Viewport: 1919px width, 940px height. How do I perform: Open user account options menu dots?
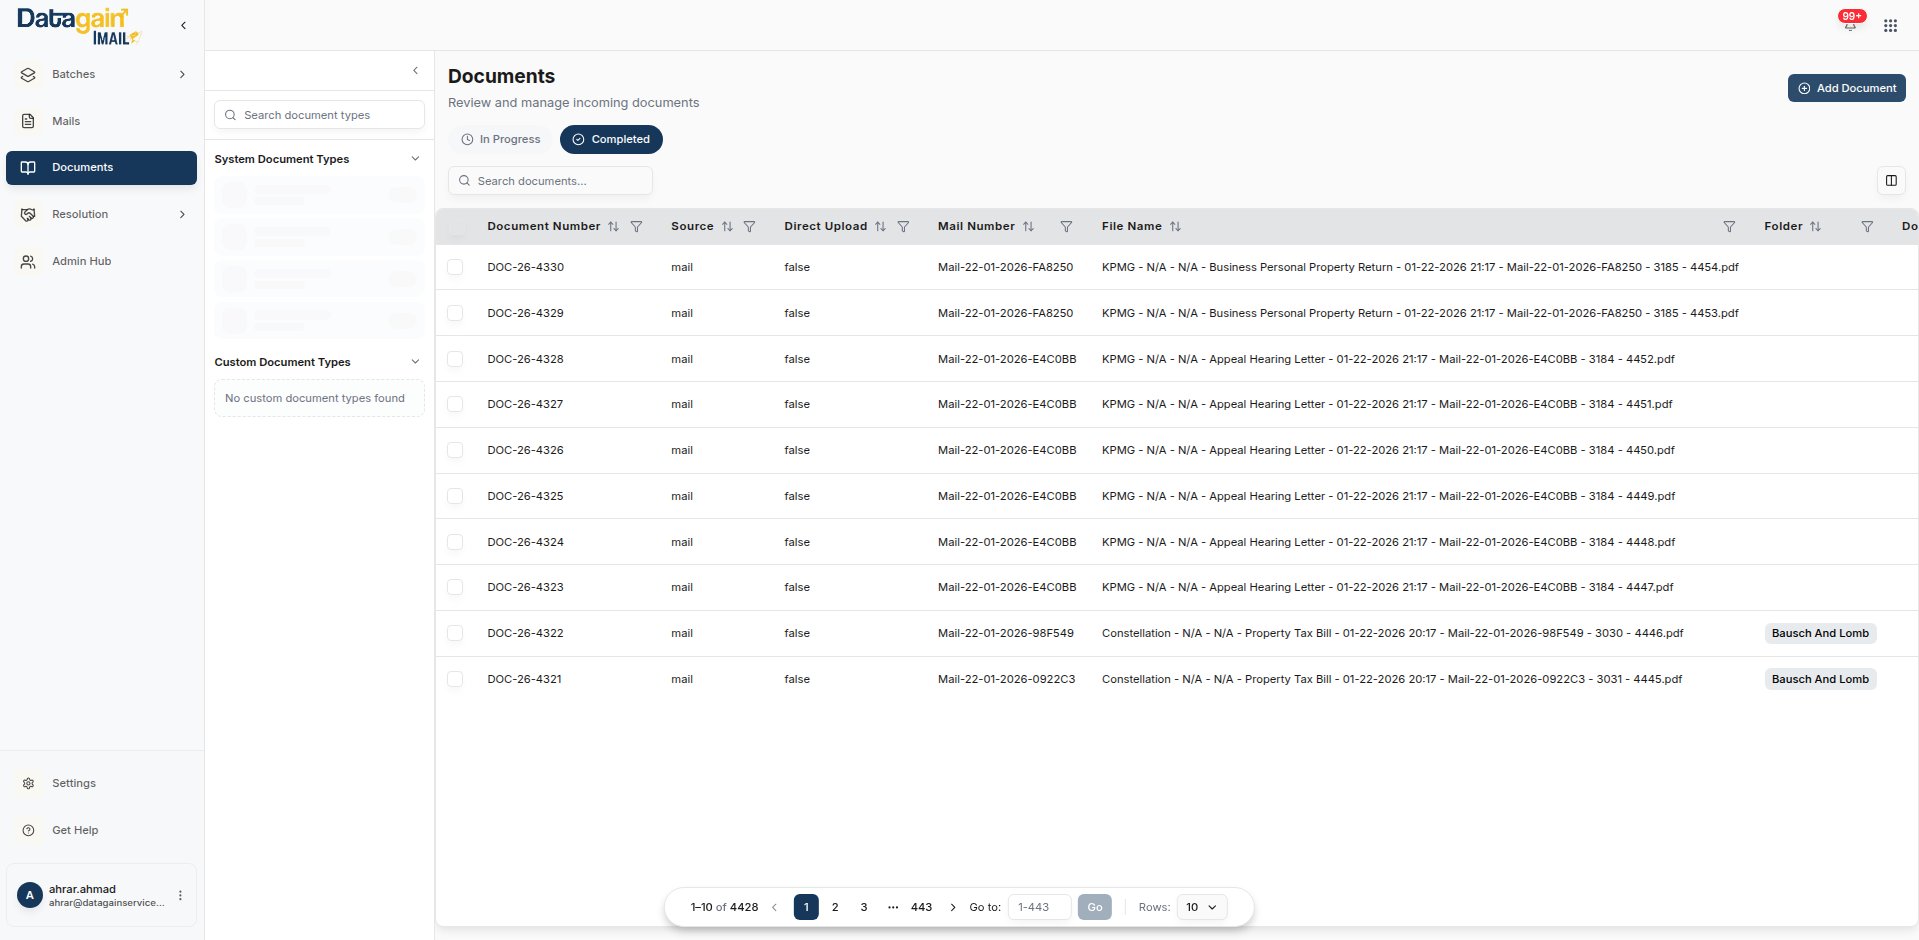(180, 896)
